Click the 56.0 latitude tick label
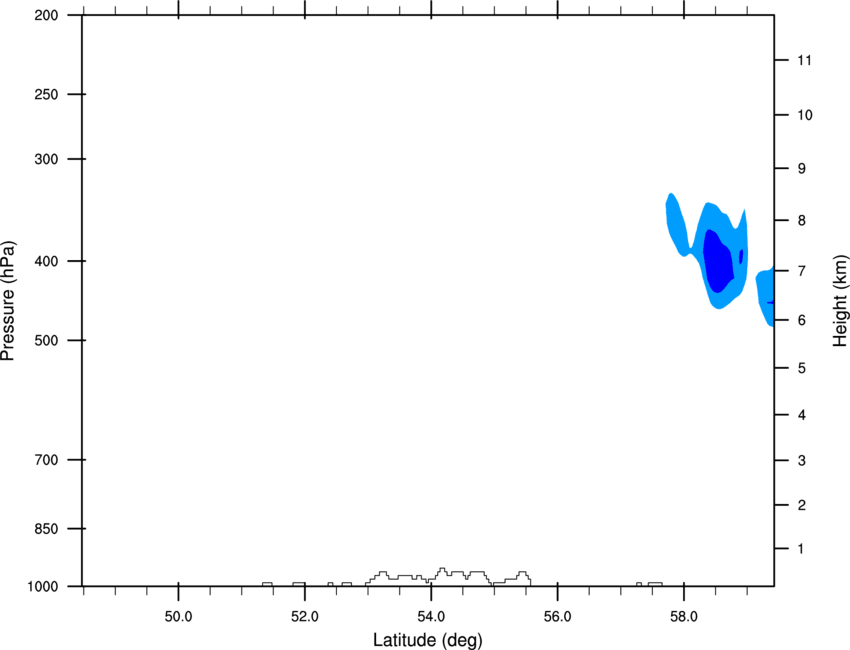 (558, 617)
